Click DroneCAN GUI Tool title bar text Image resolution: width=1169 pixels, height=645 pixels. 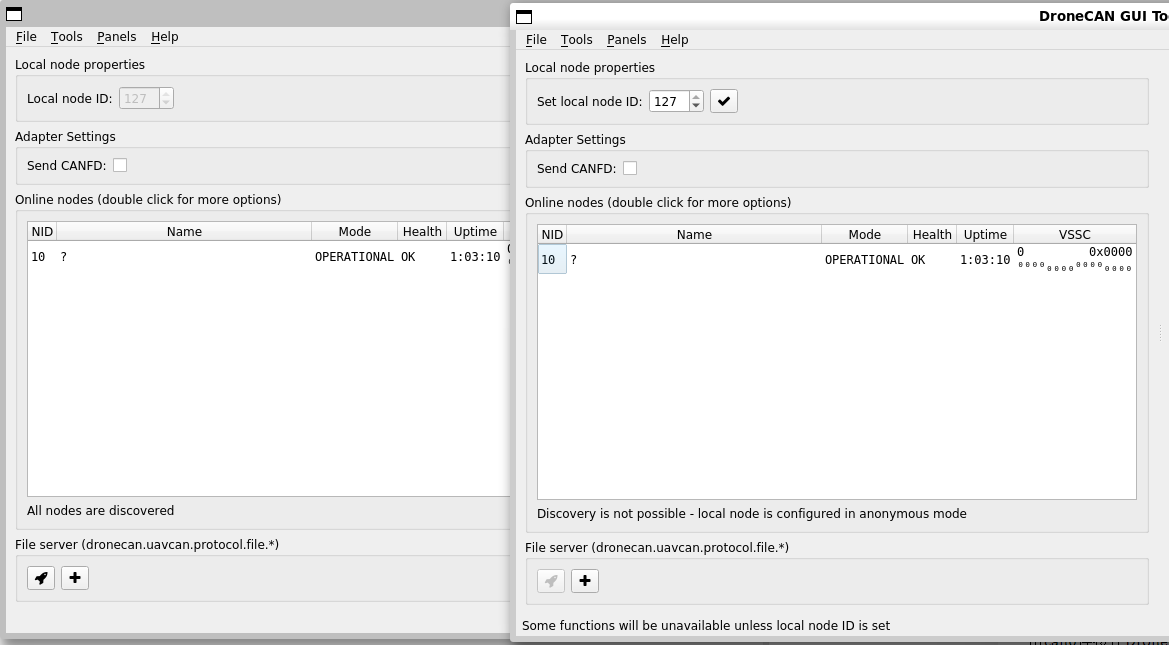(x=1103, y=16)
